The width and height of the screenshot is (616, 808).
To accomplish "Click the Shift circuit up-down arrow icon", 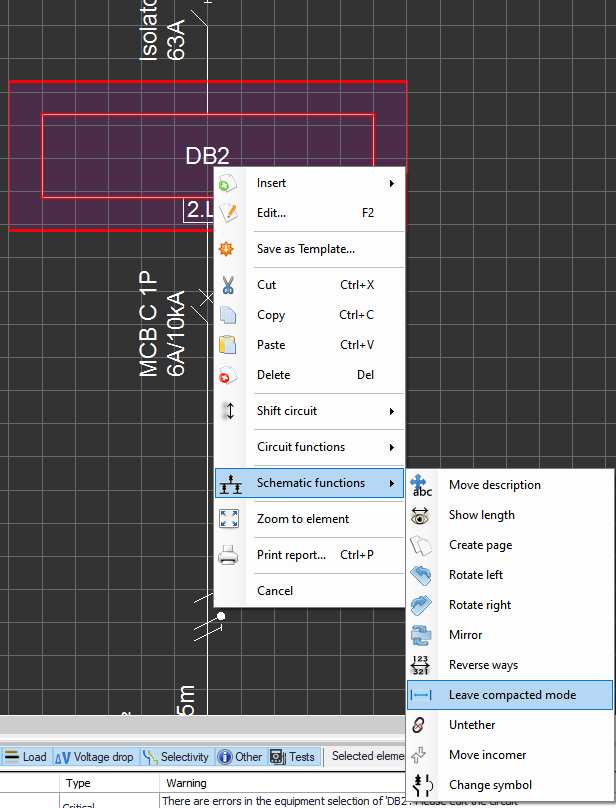I will pos(230,411).
